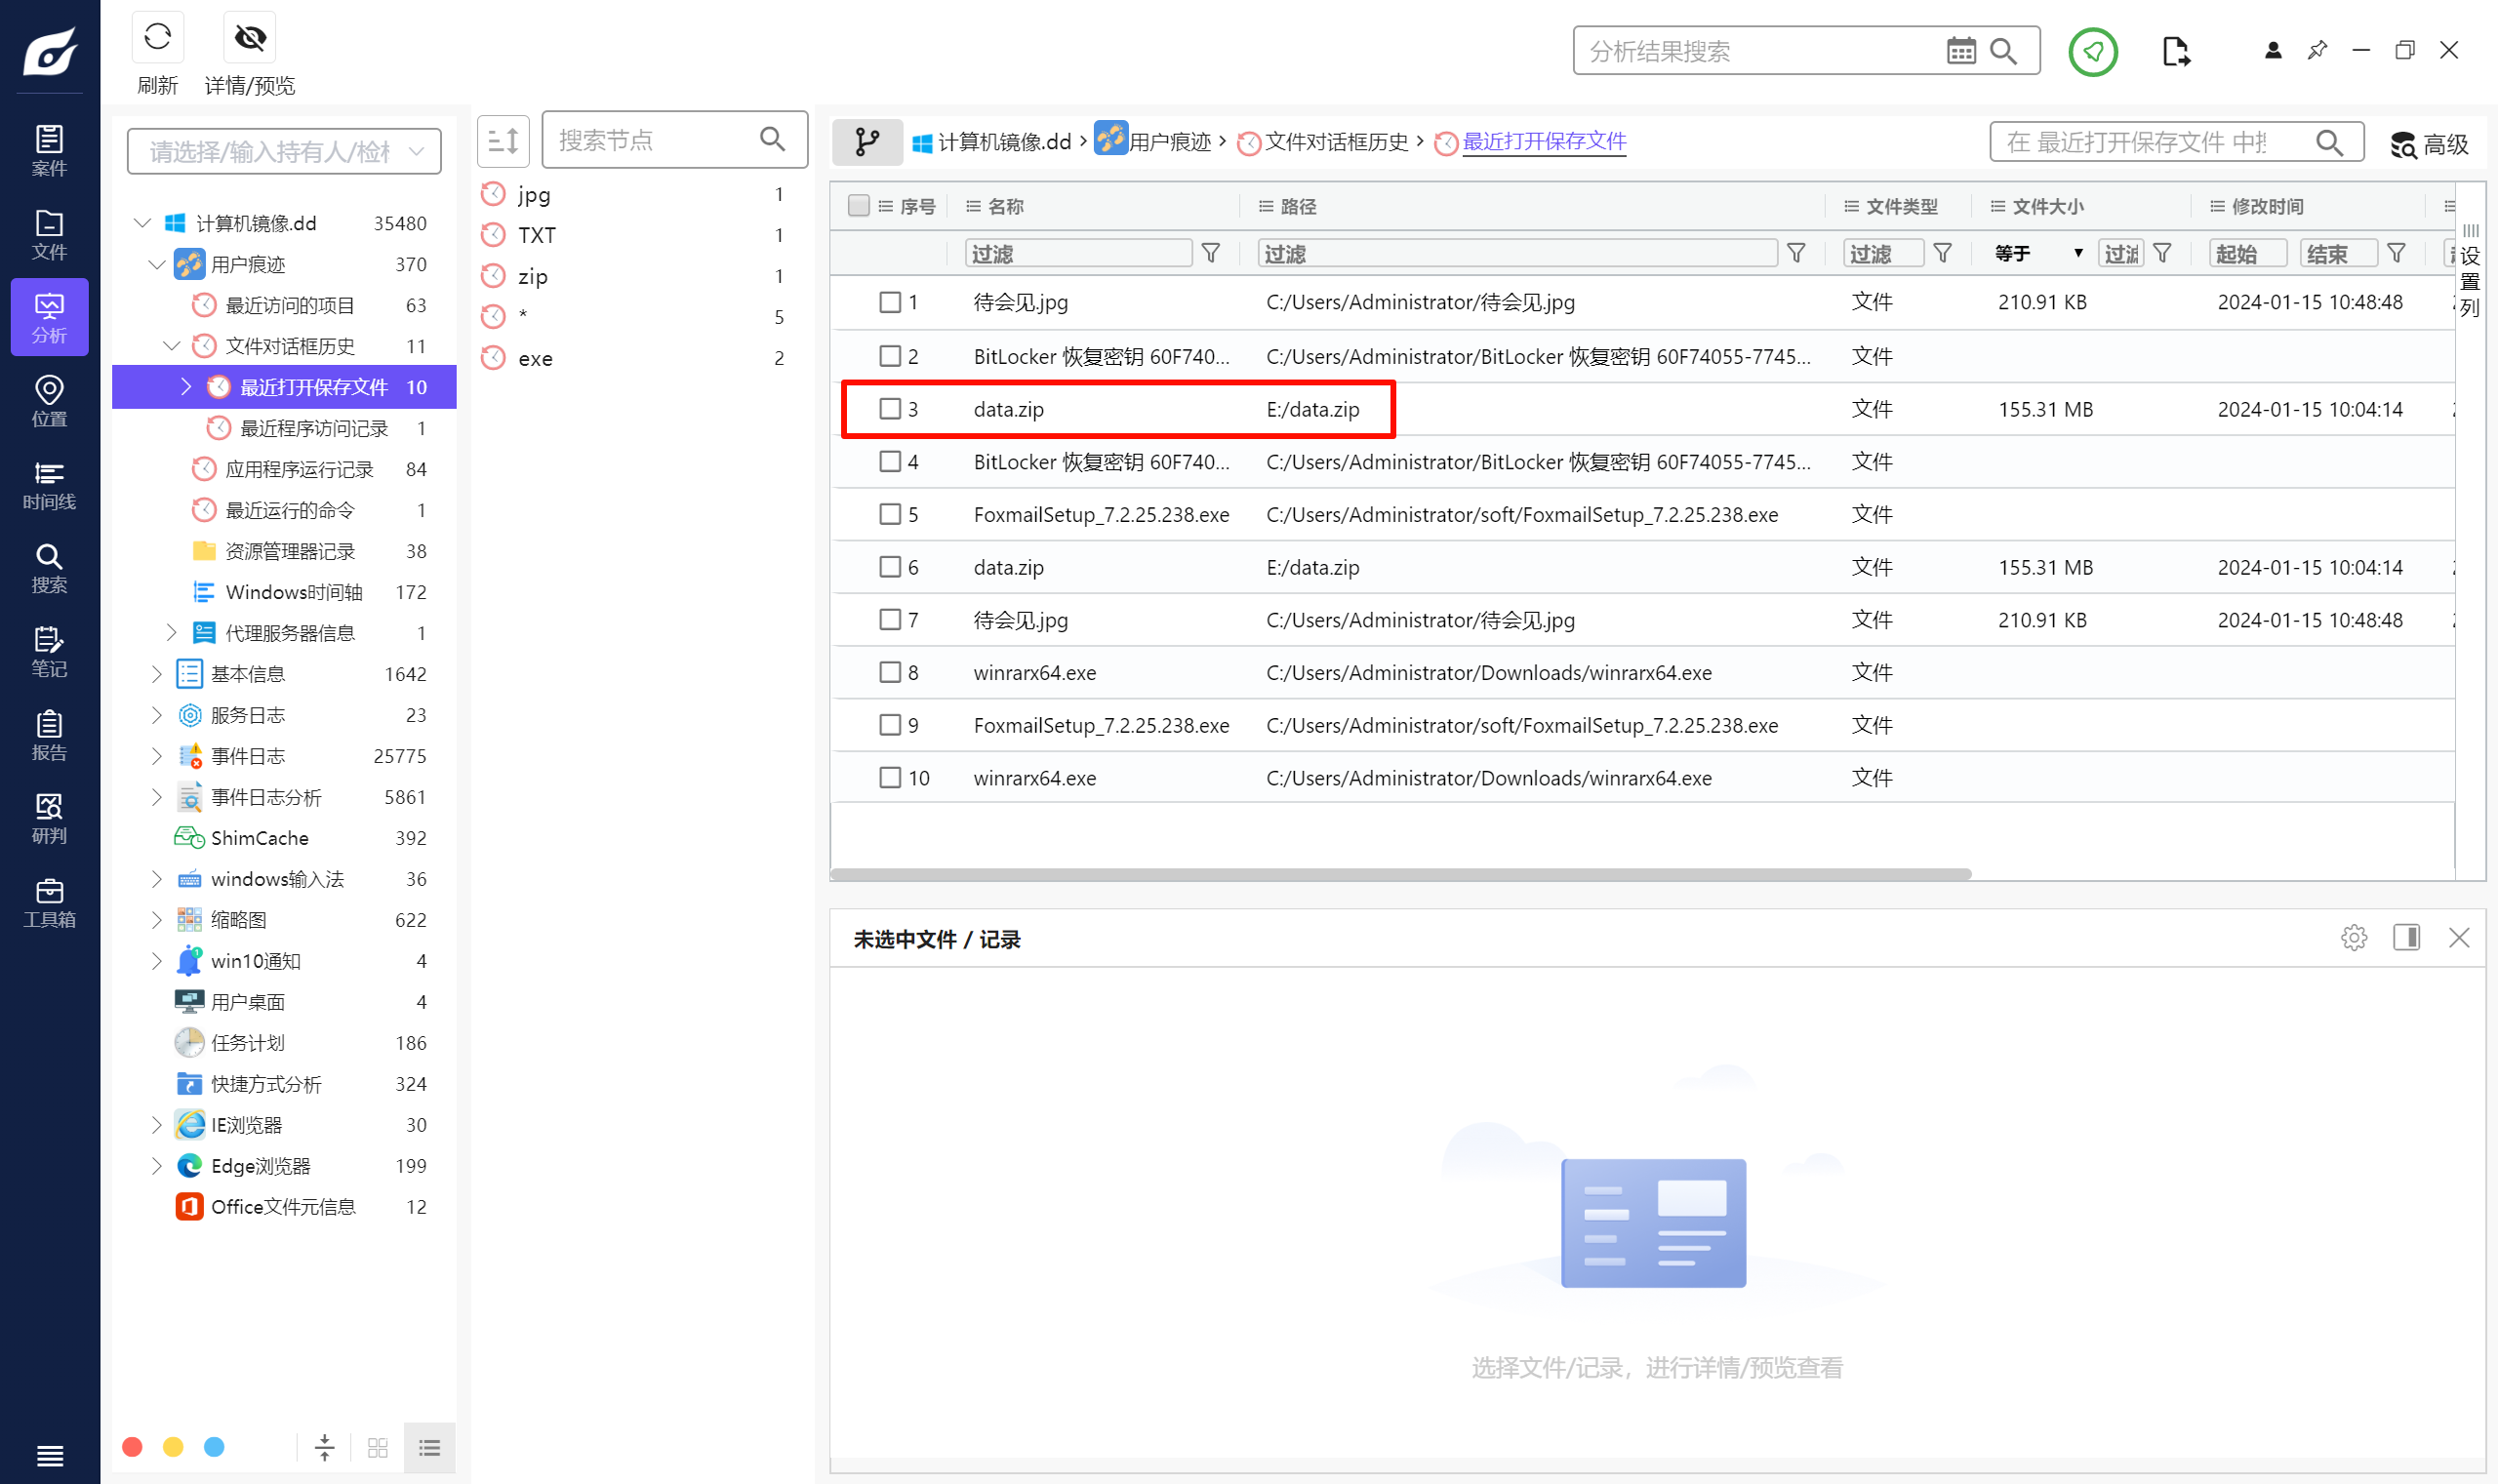Expand the 基本信息 tree node

[x=157, y=674]
